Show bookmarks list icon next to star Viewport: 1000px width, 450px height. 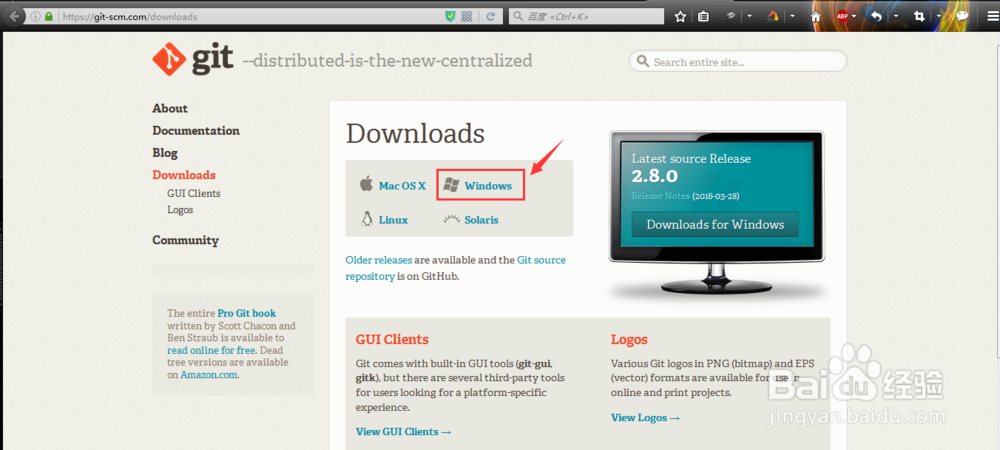coord(703,17)
